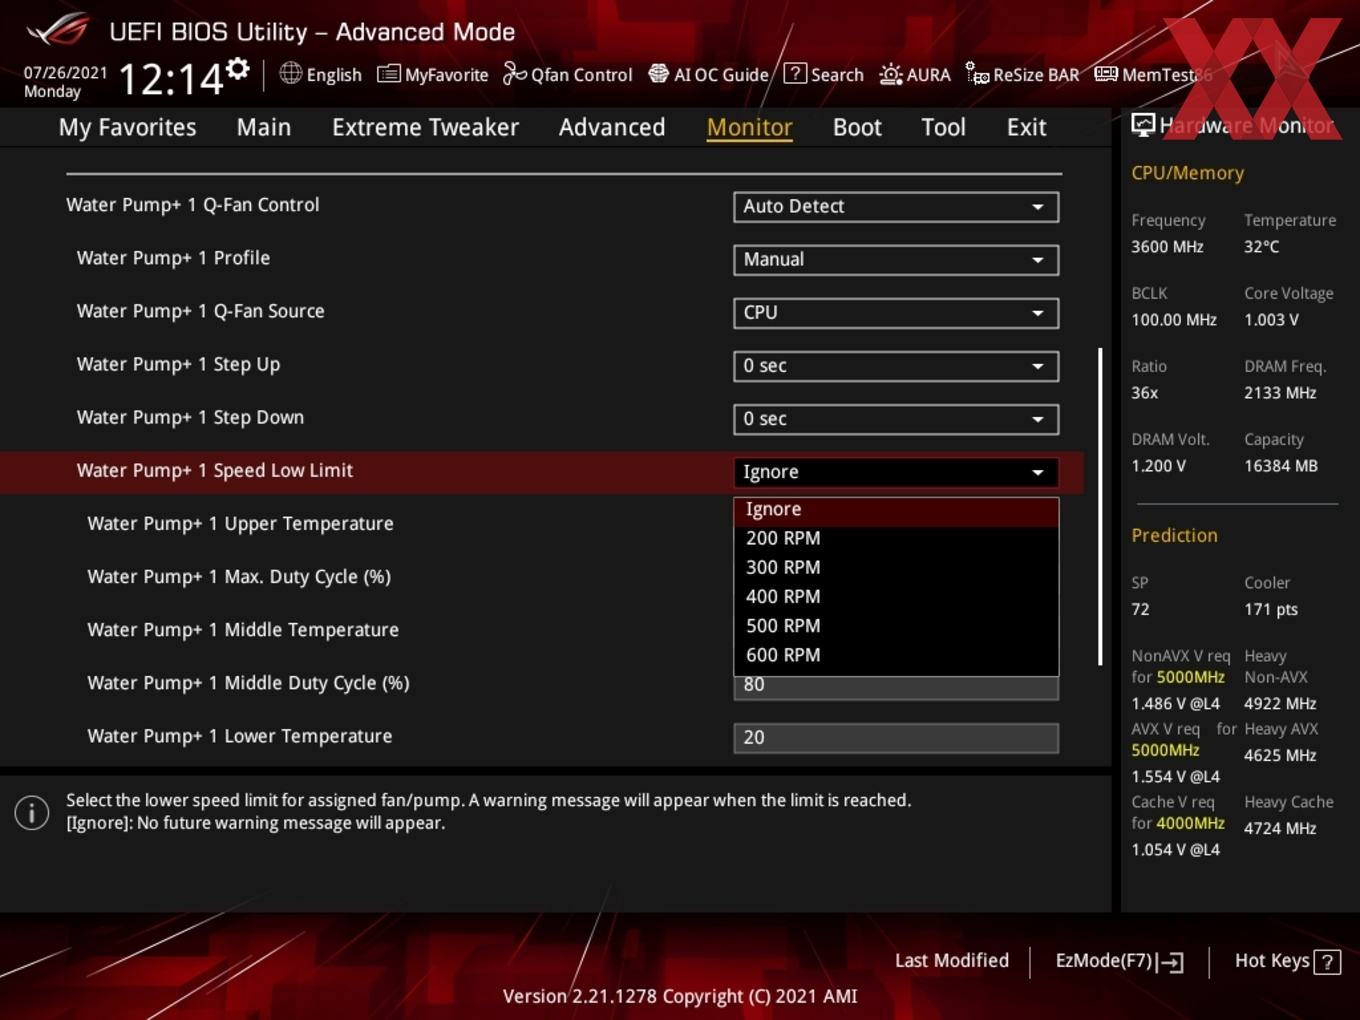Viewport: 1360px width, 1020px height.
Task: Click the 12:14 clock display
Action: click(x=171, y=79)
